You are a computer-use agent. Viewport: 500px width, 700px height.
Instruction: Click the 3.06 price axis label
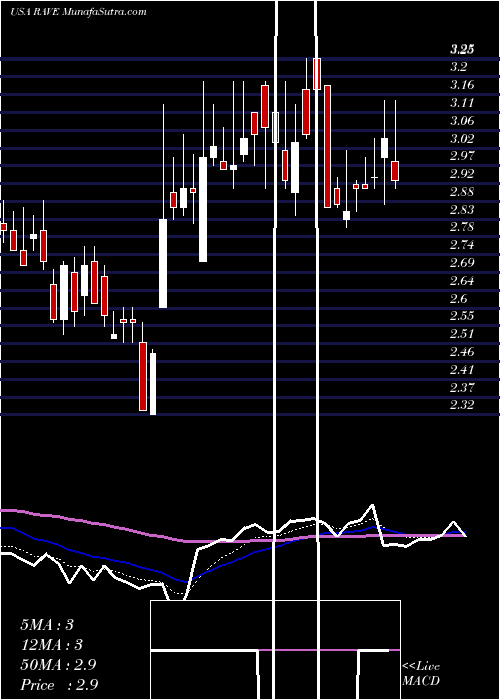point(462,121)
